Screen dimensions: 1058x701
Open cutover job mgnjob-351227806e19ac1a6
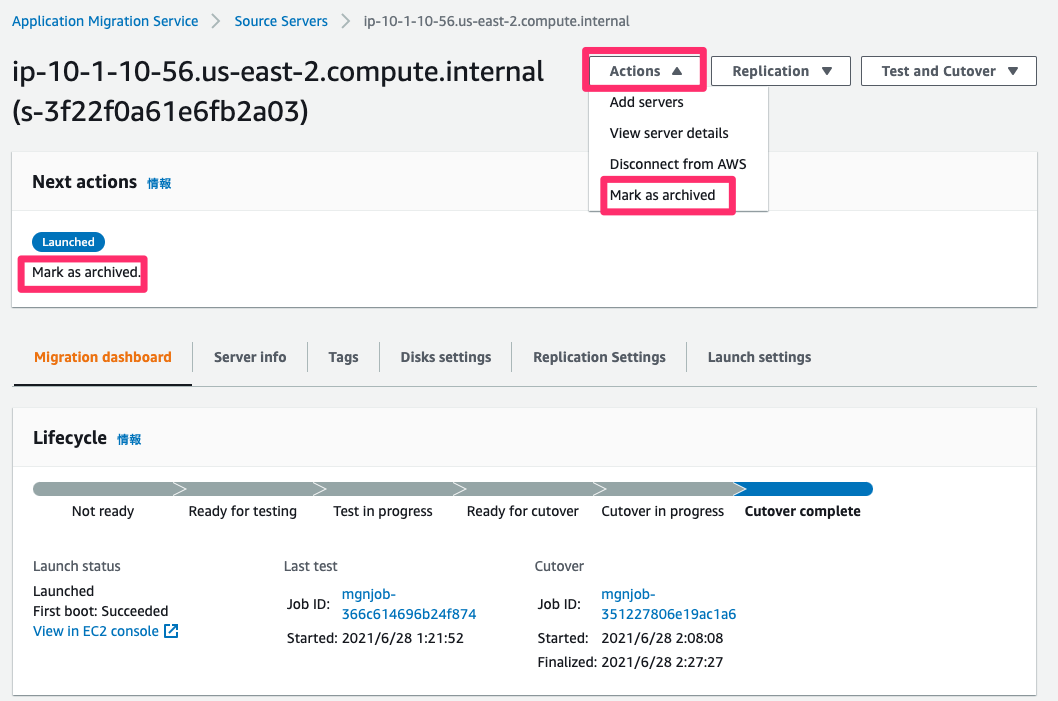[x=668, y=604]
